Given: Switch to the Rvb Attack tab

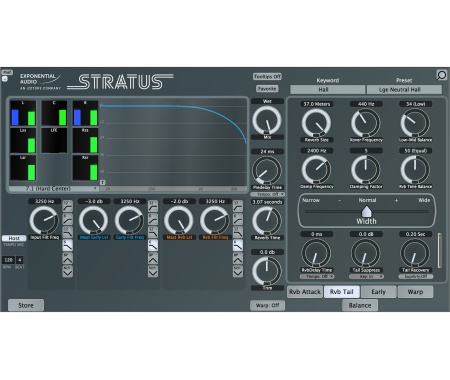Looking at the screenshot, I should pos(305,292).
